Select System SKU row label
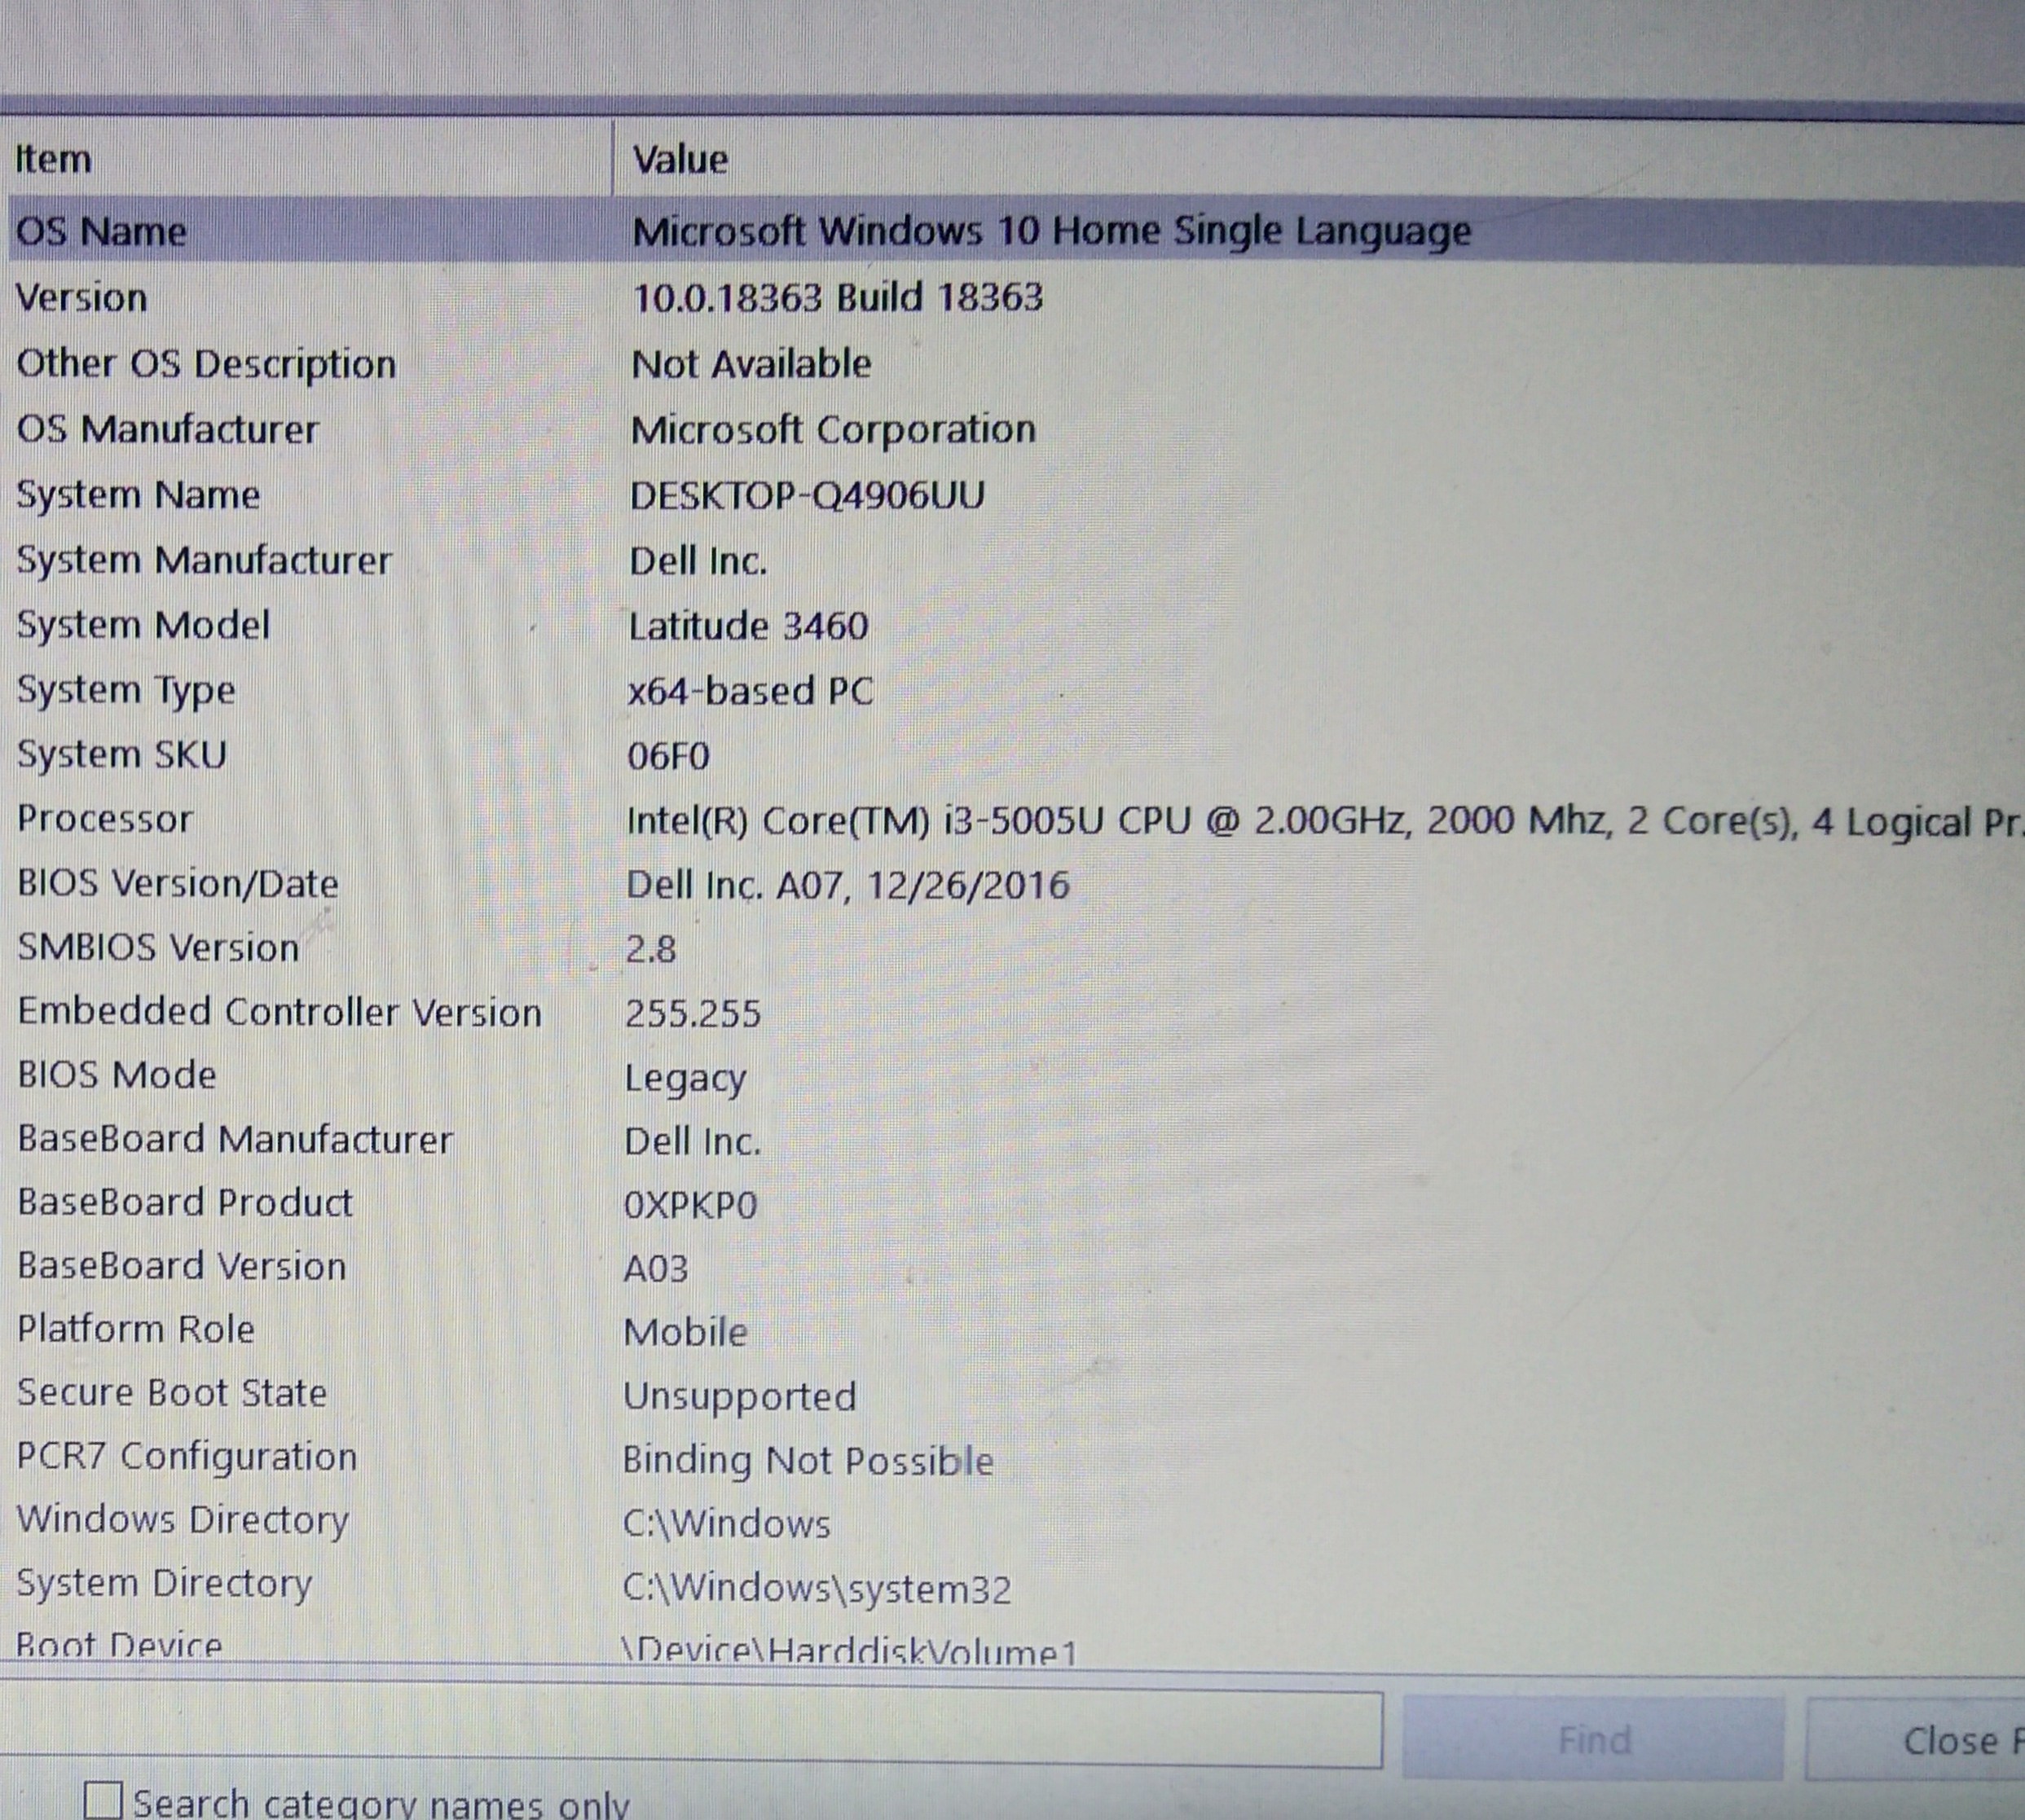The height and width of the screenshot is (1820, 2025). 122,755
